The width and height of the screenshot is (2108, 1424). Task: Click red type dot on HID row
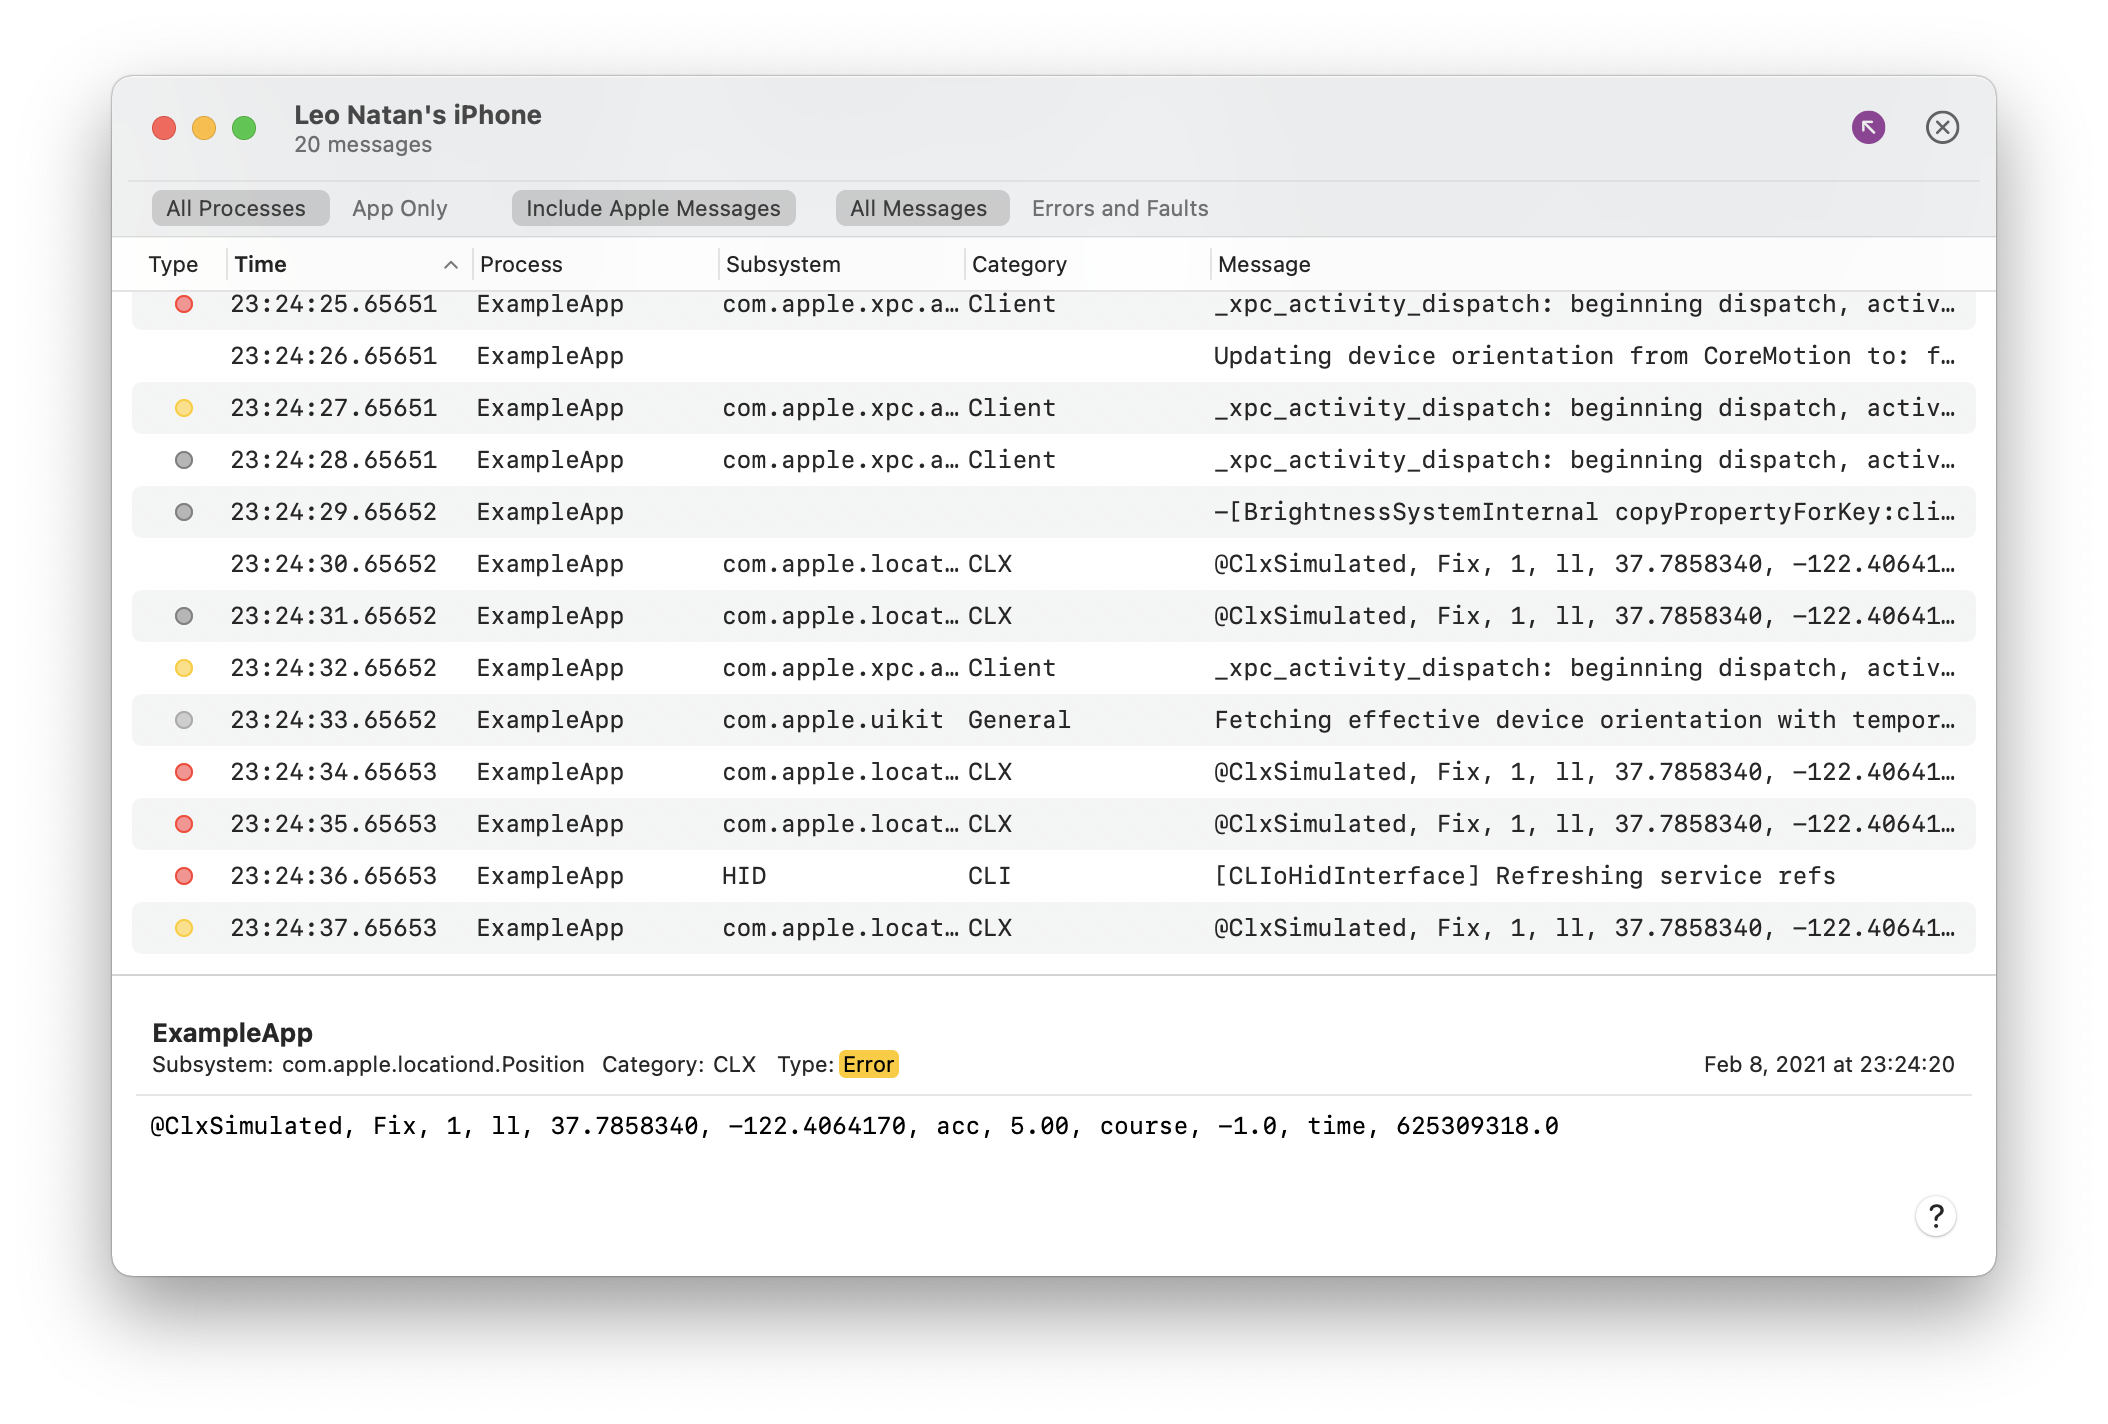[x=184, y=876]
